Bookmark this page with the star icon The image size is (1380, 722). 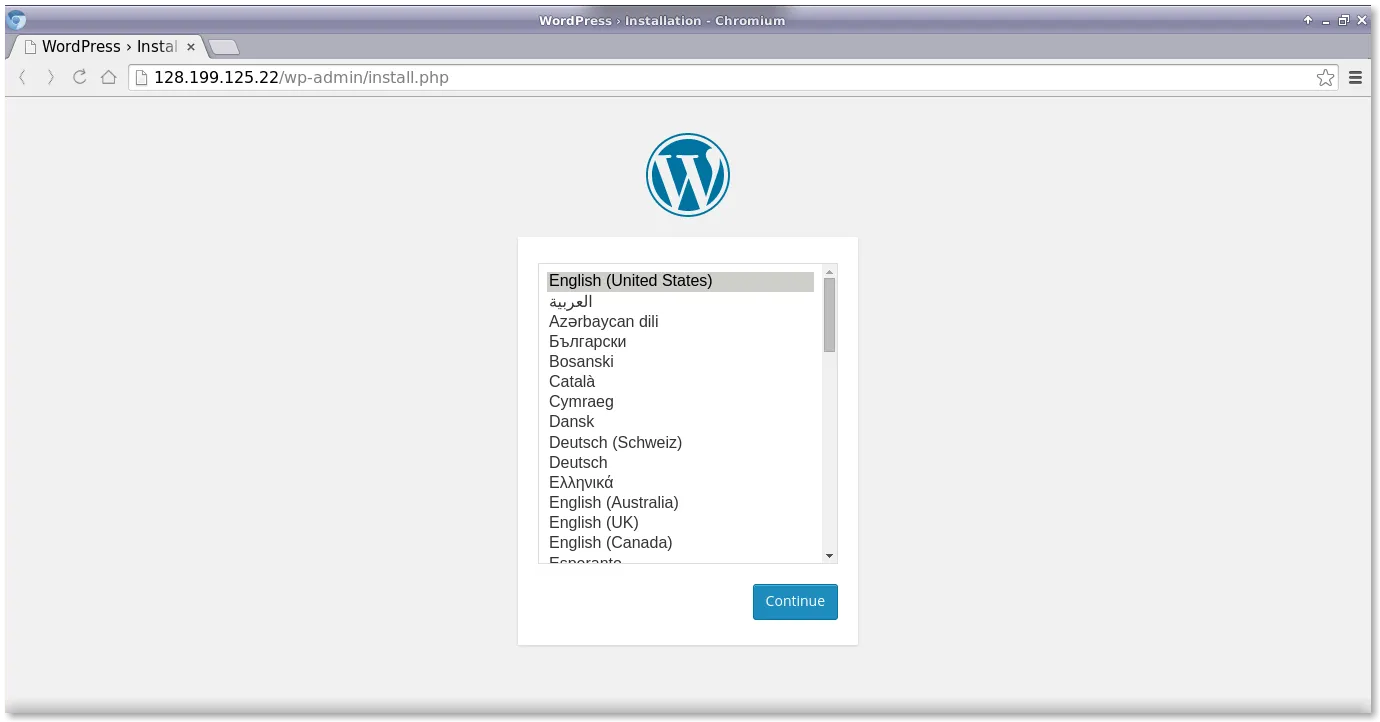tap(1325, 77)
